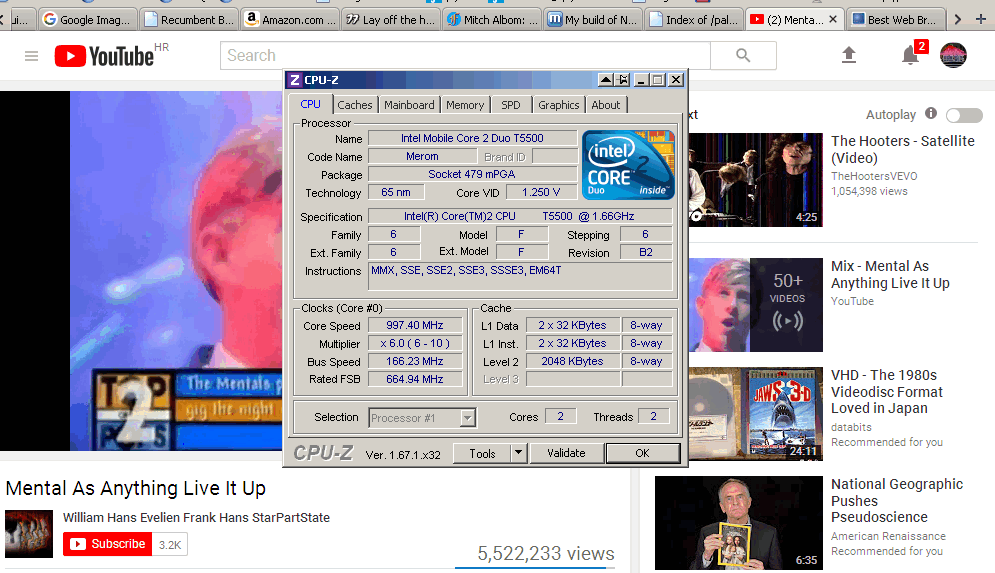Click the video player area

click(141, 271)
